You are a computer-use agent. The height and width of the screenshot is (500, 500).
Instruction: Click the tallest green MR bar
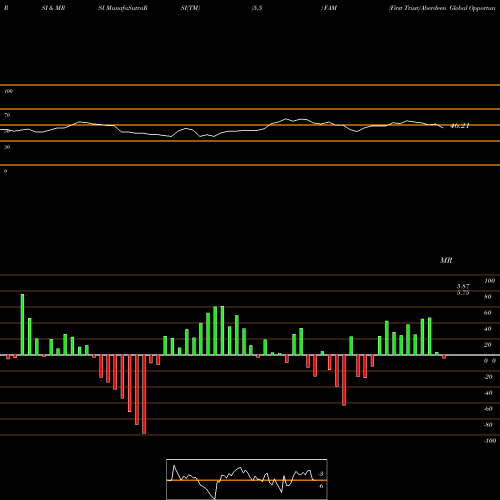[22, 324]
